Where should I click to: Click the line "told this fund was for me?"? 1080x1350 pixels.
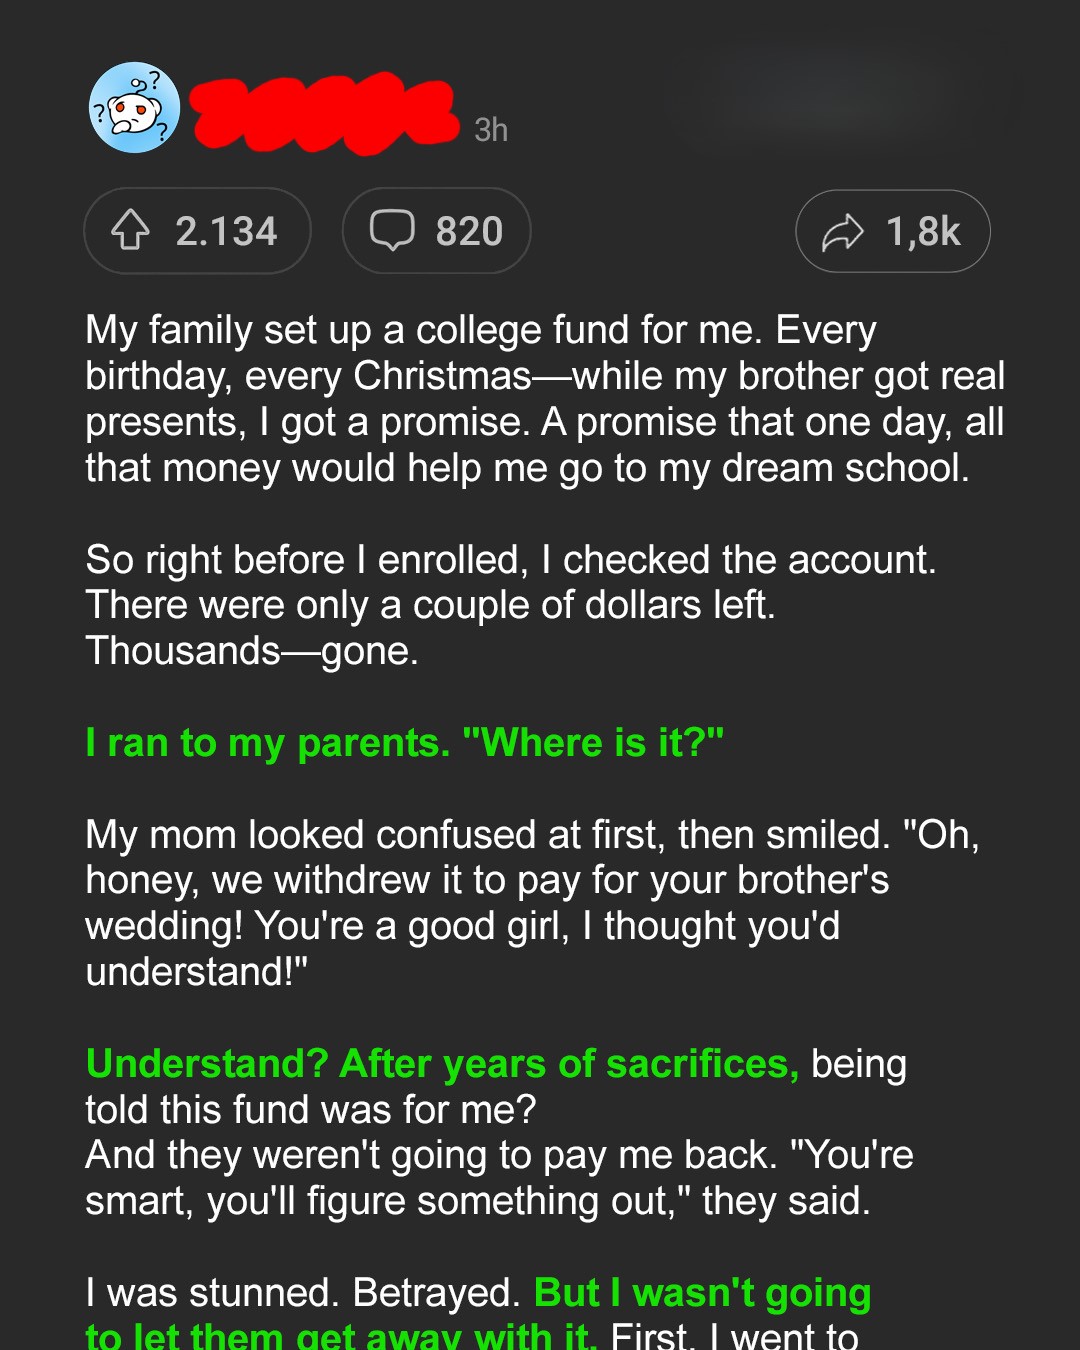pos(311,1110)
